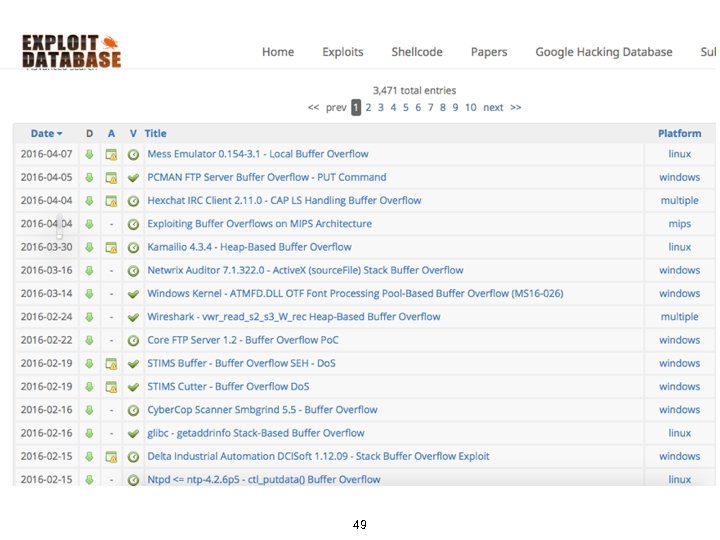
Task: Download the Core FTP Server exploit
Action: click(x=89, y=340)
